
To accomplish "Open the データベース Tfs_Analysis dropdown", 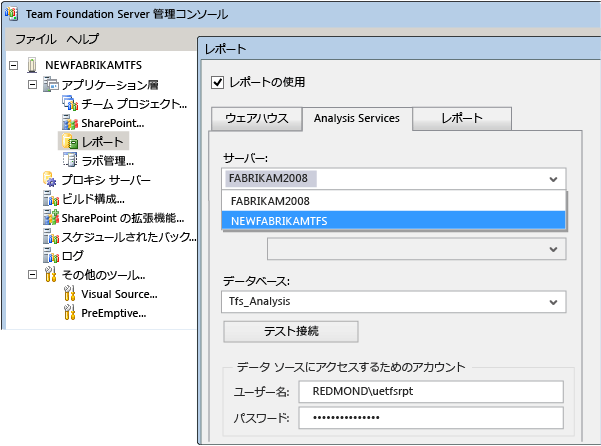I will (x=553, y=302).
